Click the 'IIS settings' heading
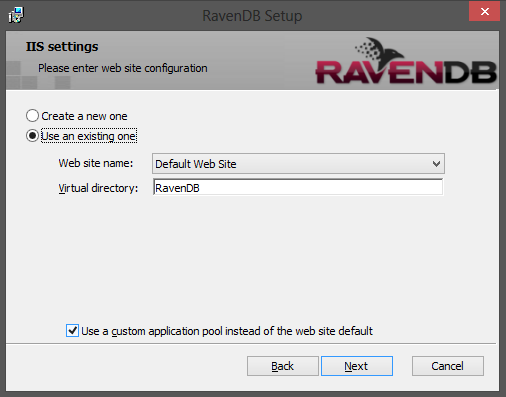The image size is (506, 397). tap(62, 47)
